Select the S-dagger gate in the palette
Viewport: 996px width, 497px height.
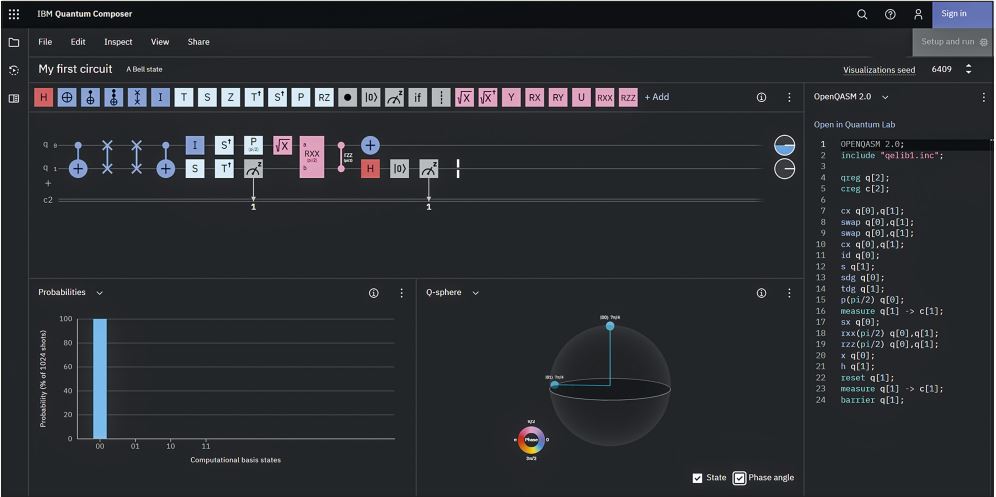[278, 97]
